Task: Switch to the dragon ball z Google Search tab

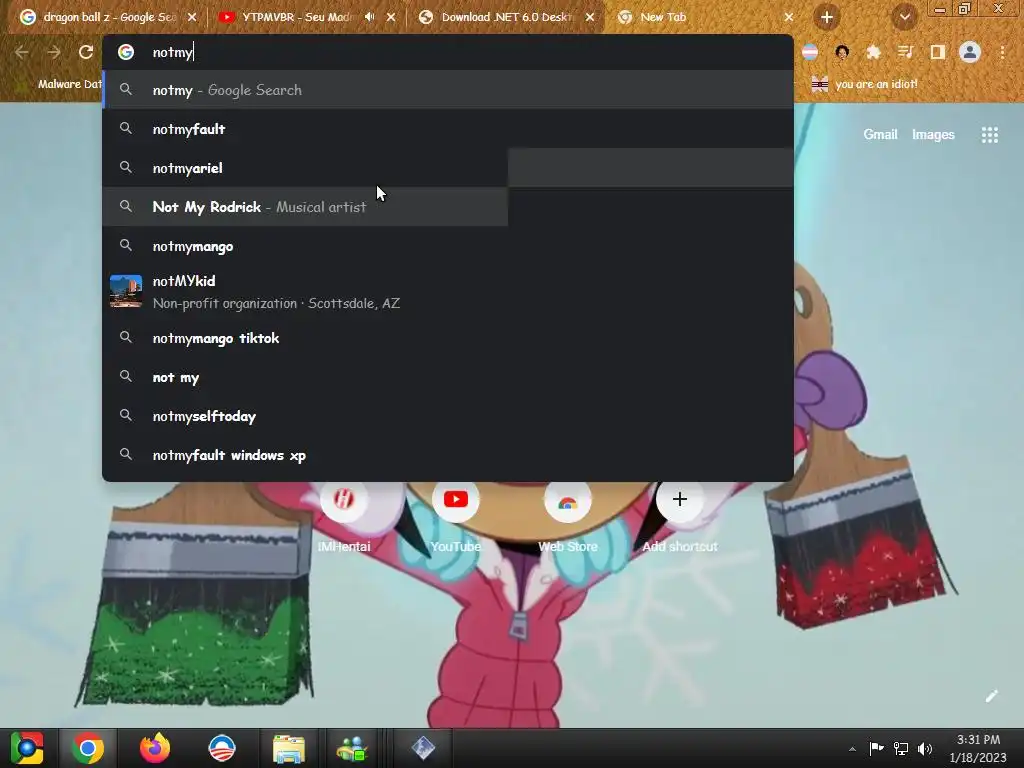Action: (x=106, y=17)
